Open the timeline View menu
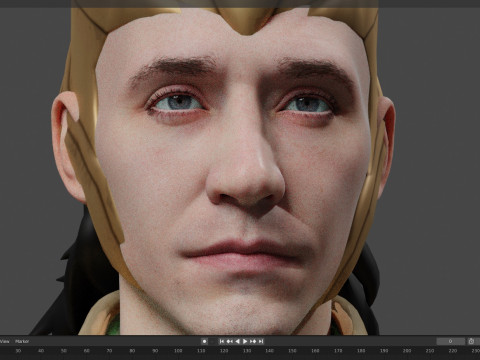Screen dimensions: 480x360 (x=5, y=341)
